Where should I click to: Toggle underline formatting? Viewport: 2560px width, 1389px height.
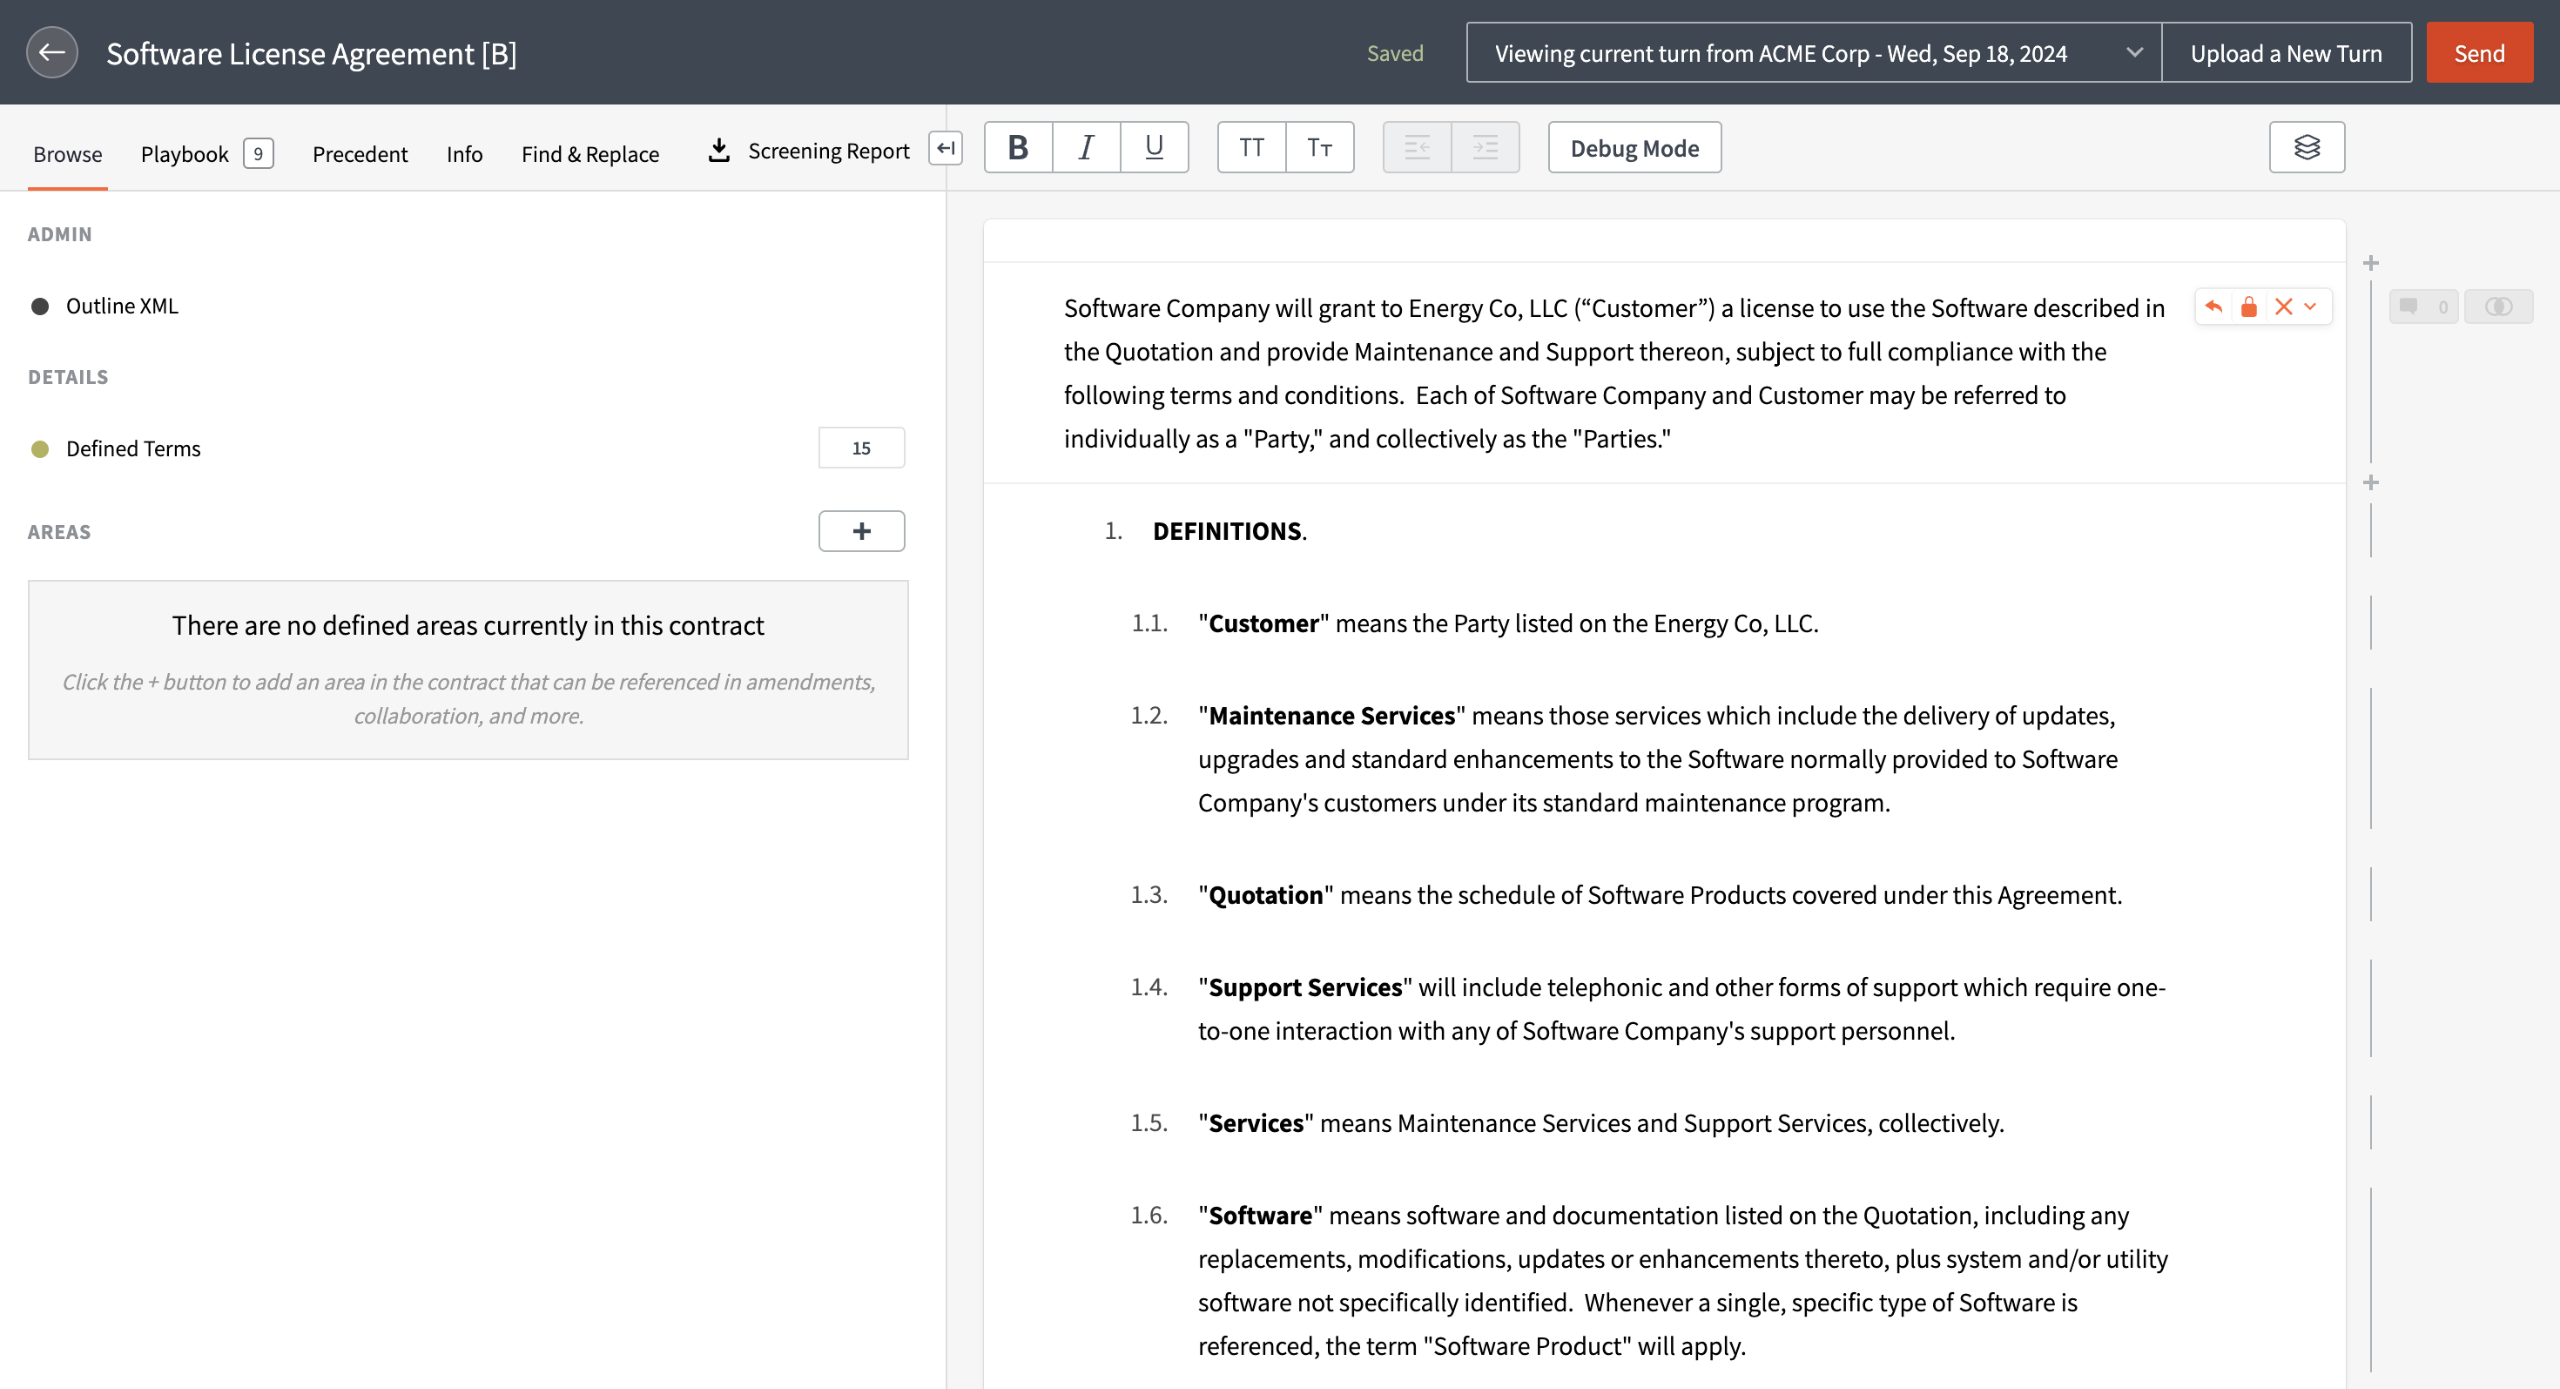tap(1154, 148)
